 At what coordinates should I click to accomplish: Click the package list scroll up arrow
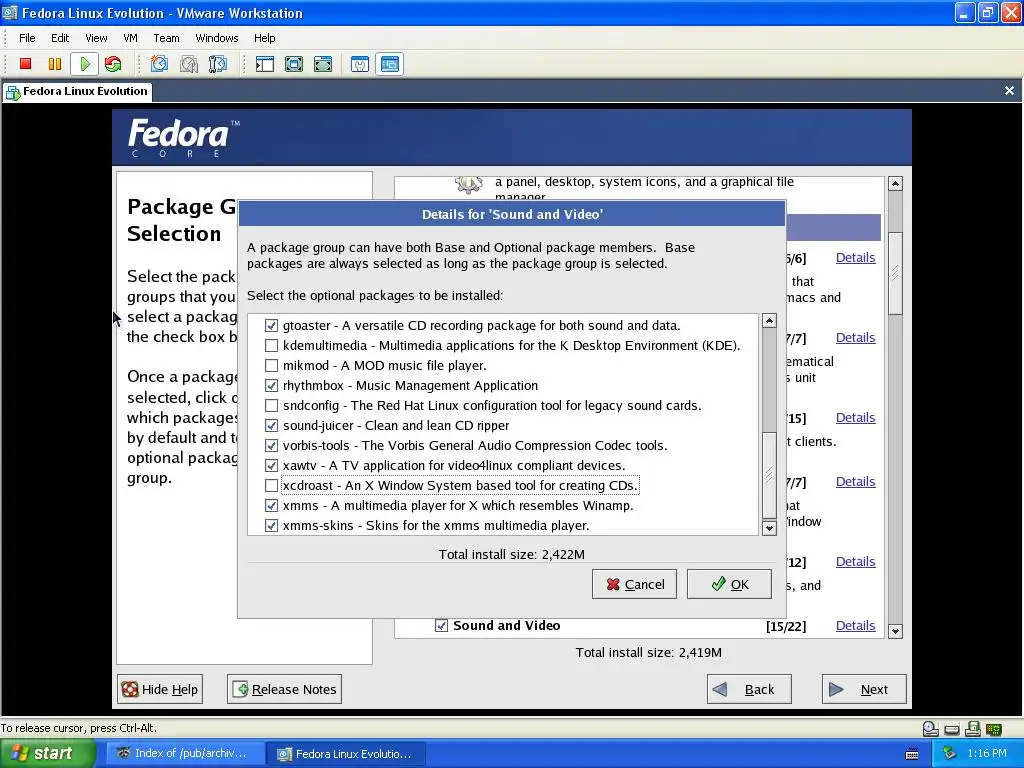769,321
